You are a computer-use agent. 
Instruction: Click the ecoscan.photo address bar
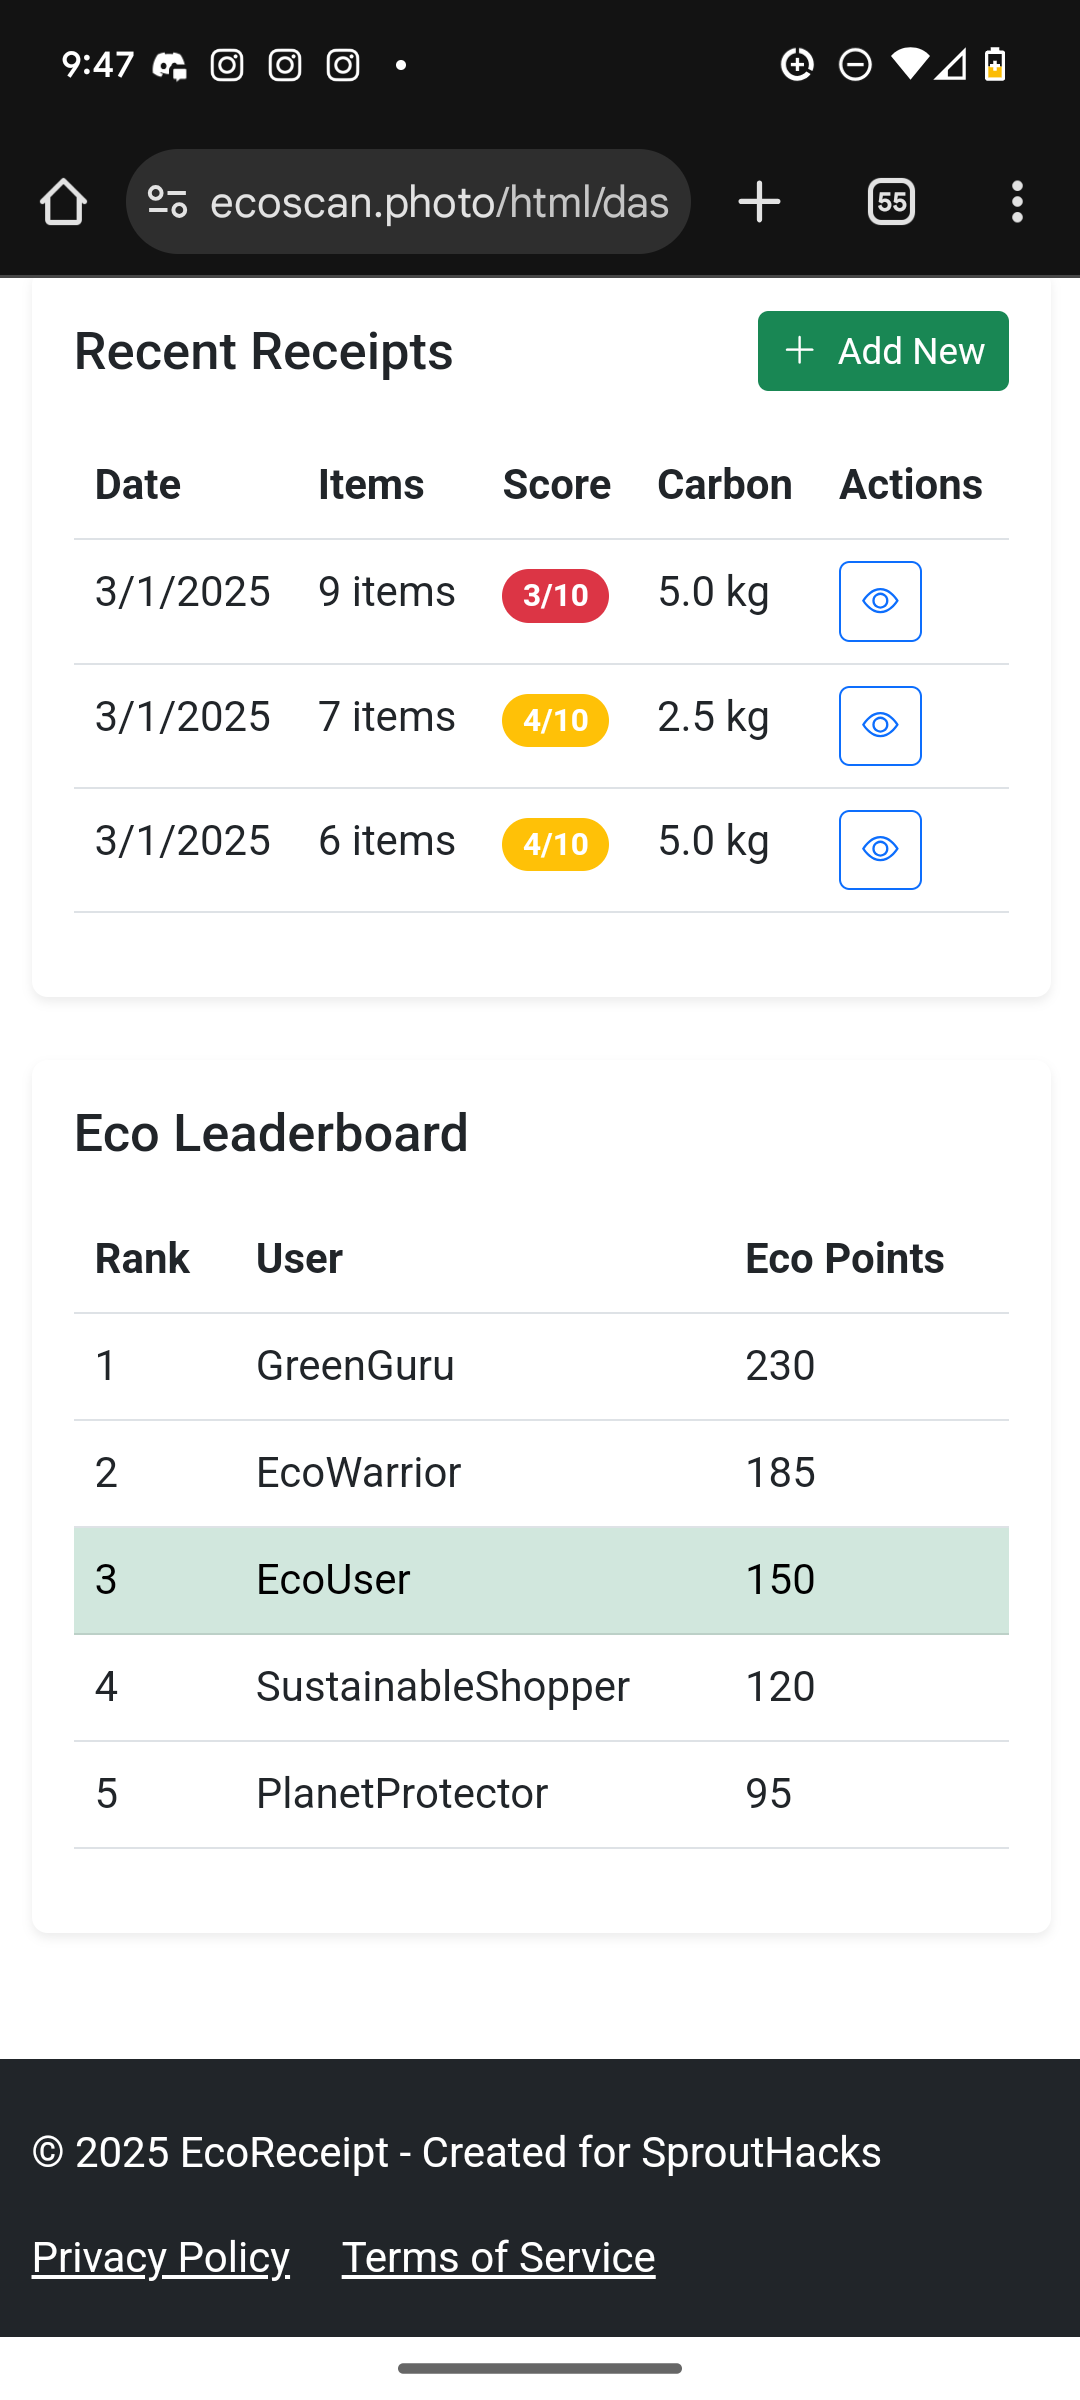click(x=438, y=203)
